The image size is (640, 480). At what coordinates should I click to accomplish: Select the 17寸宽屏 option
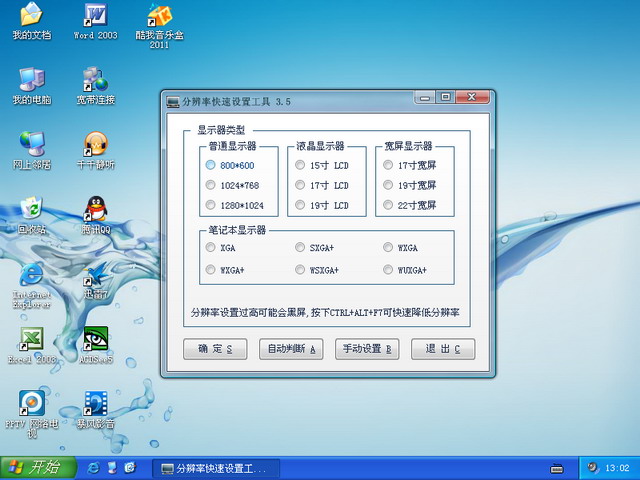410,165
